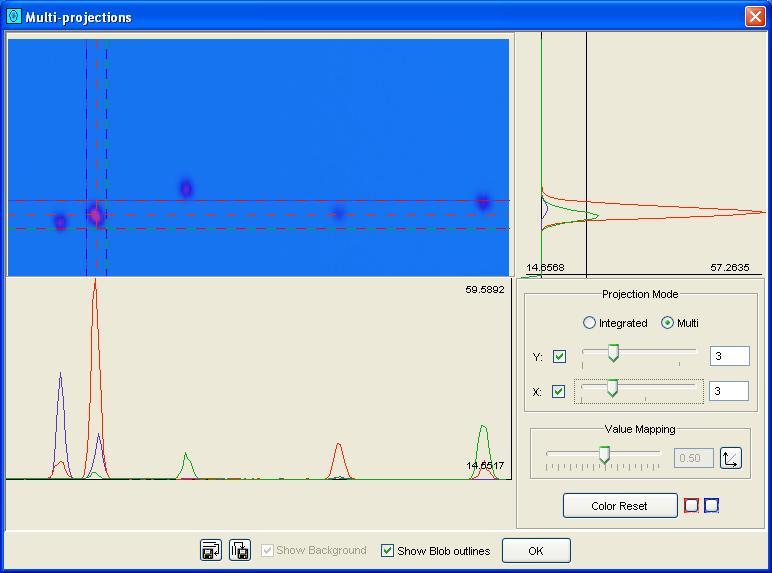The image size is (772, 573).
Task: Toggle Show Blob outlines checkbox
Action: tap(388, 551)
